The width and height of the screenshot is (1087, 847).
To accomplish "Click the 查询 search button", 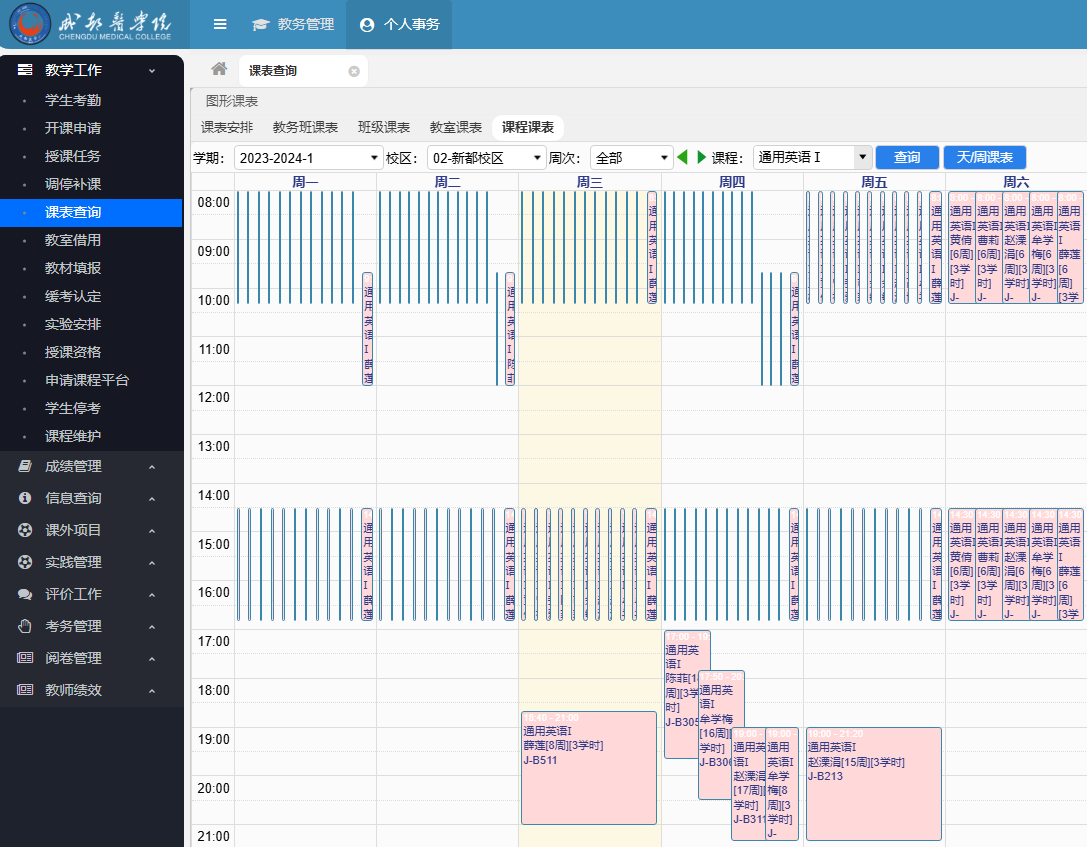I will (x=907, y=157).
